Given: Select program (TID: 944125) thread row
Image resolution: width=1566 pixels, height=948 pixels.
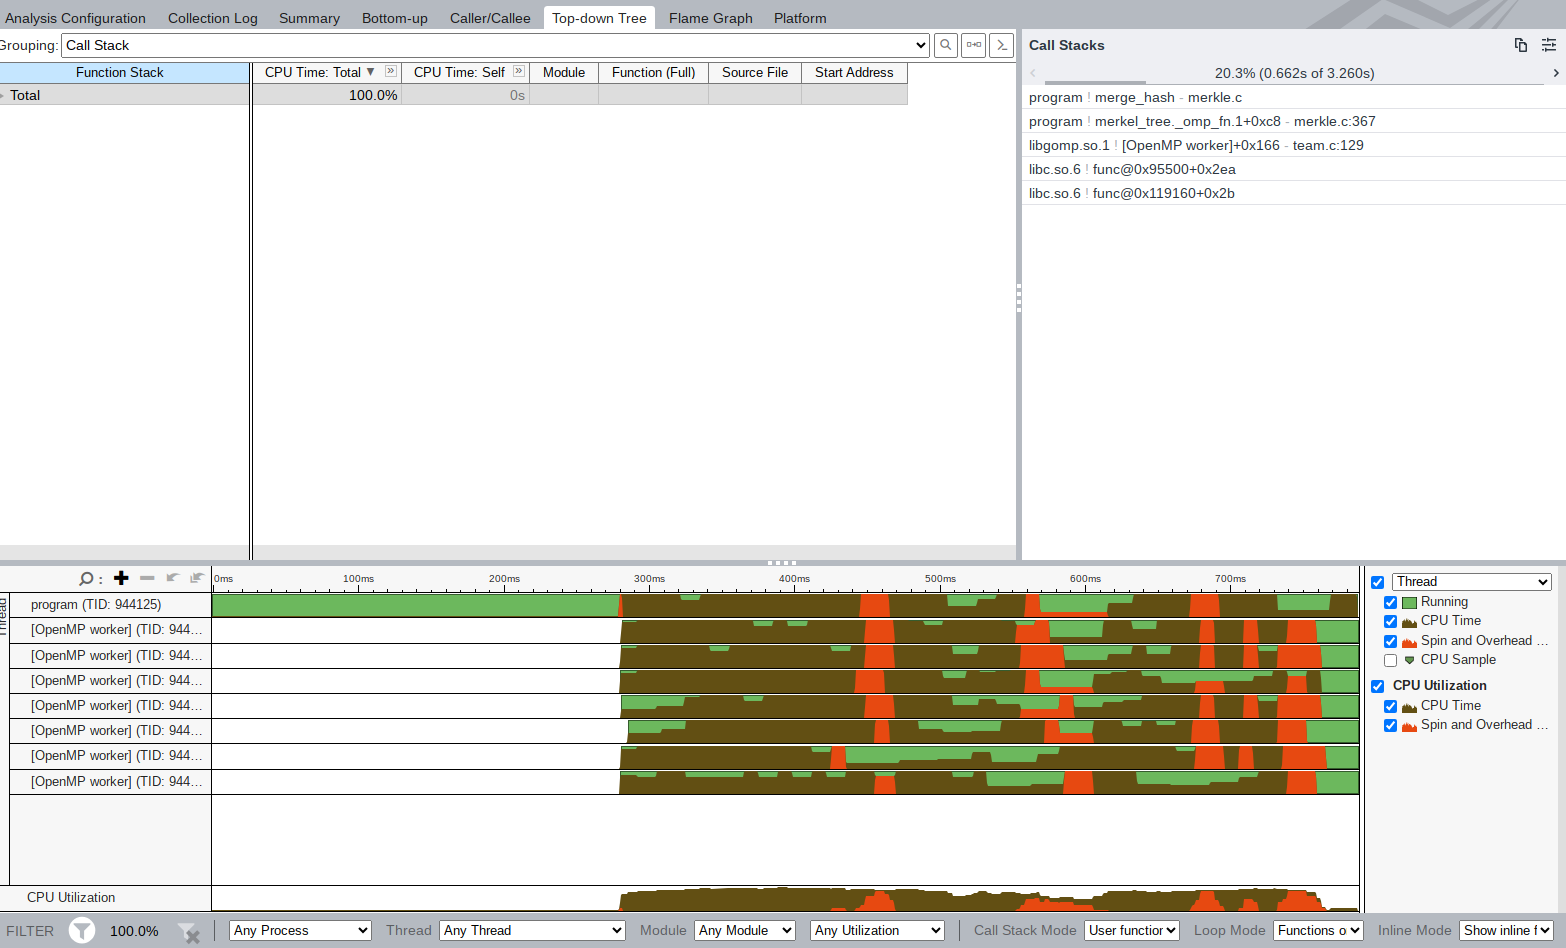Looking at the screenshot, I should pyautogui.click(x=96, y=605).
